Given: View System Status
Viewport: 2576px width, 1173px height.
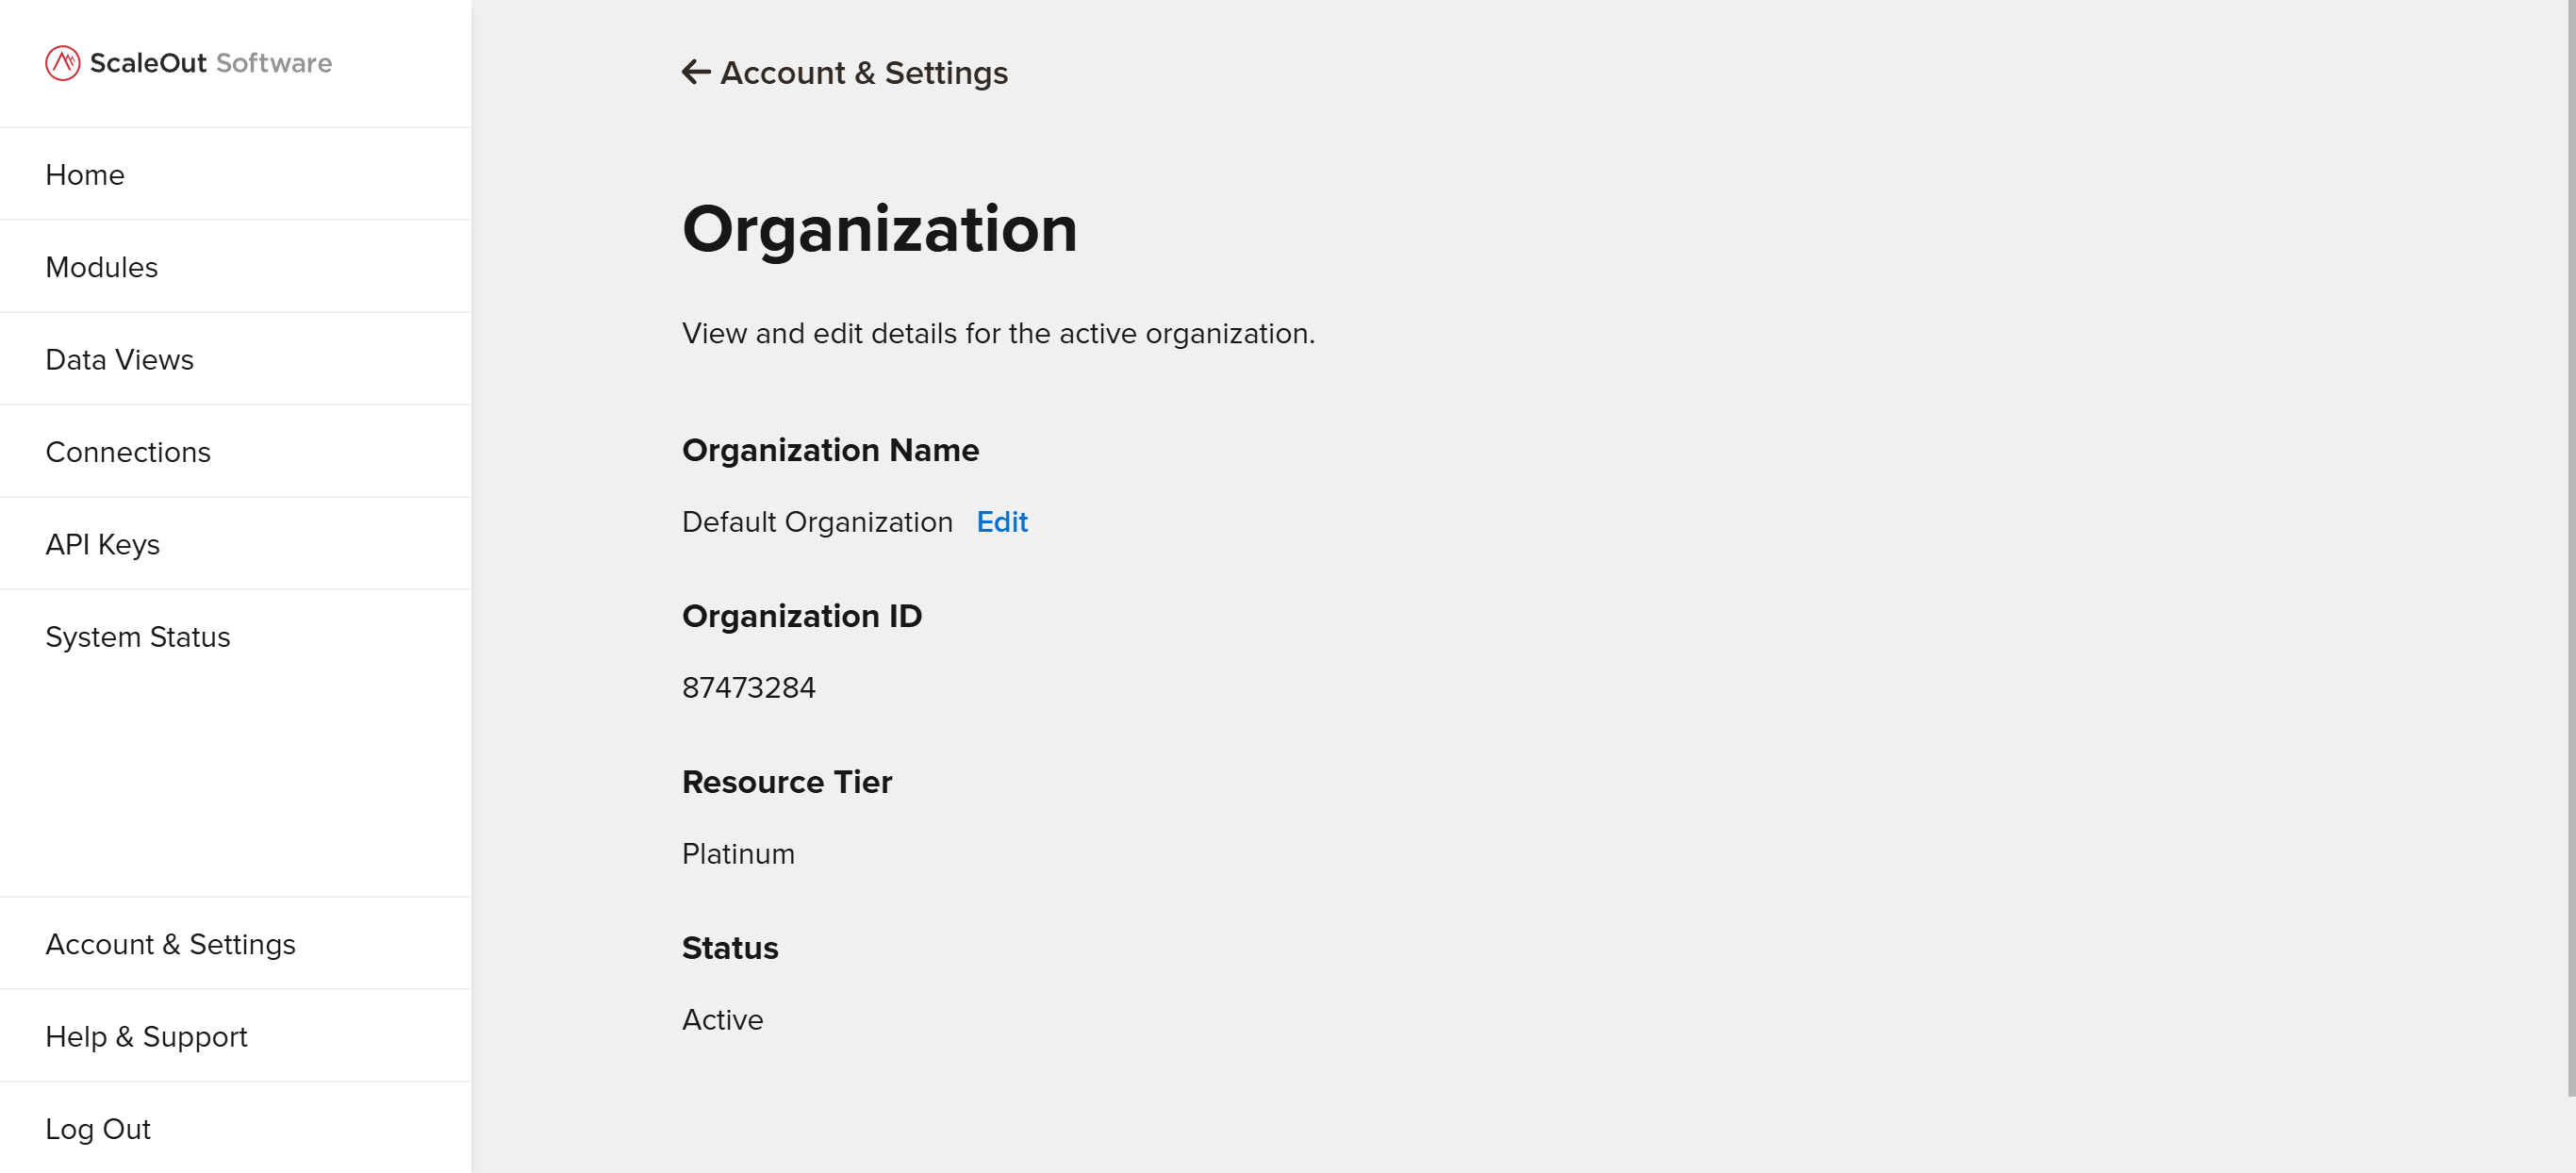Looking at the screenshot, I should [236, 636].
